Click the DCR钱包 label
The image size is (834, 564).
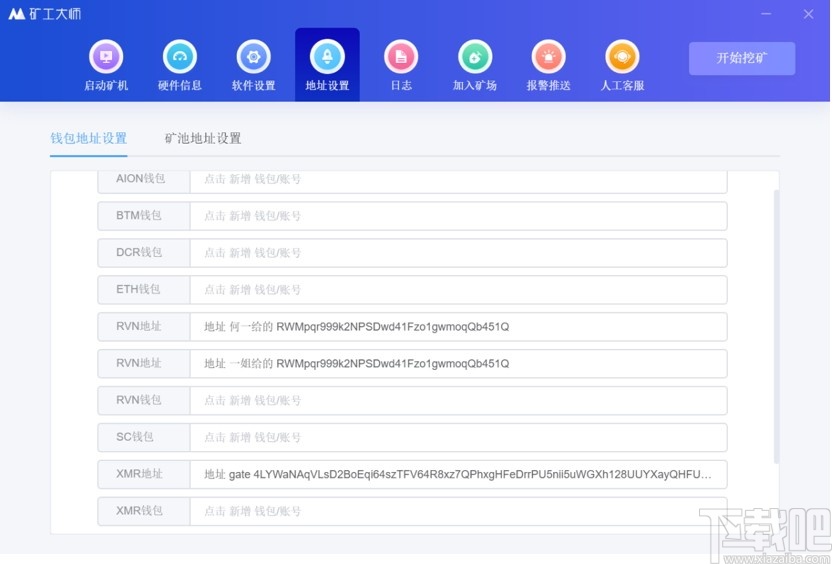[139, 252]
